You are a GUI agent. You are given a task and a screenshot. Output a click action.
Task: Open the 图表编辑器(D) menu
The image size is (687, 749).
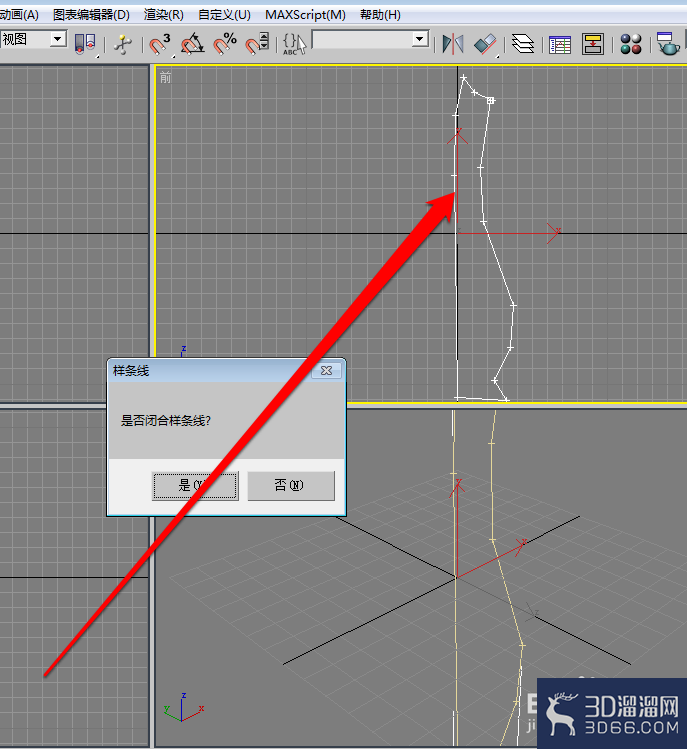click(x=91, y=15)
